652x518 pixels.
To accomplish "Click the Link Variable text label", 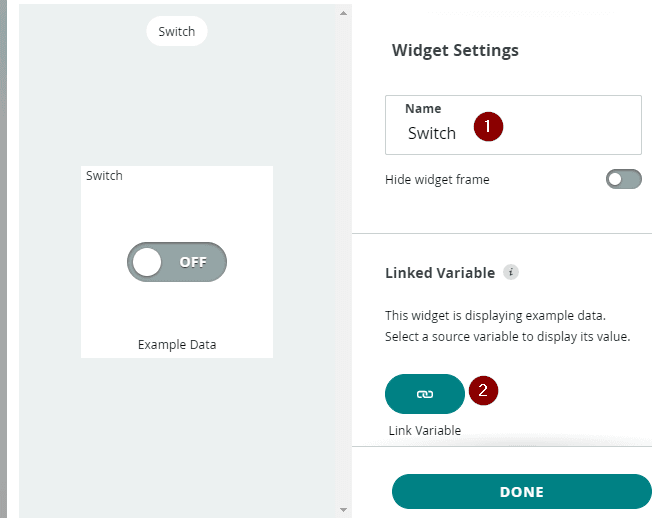I will click(424, 431).
